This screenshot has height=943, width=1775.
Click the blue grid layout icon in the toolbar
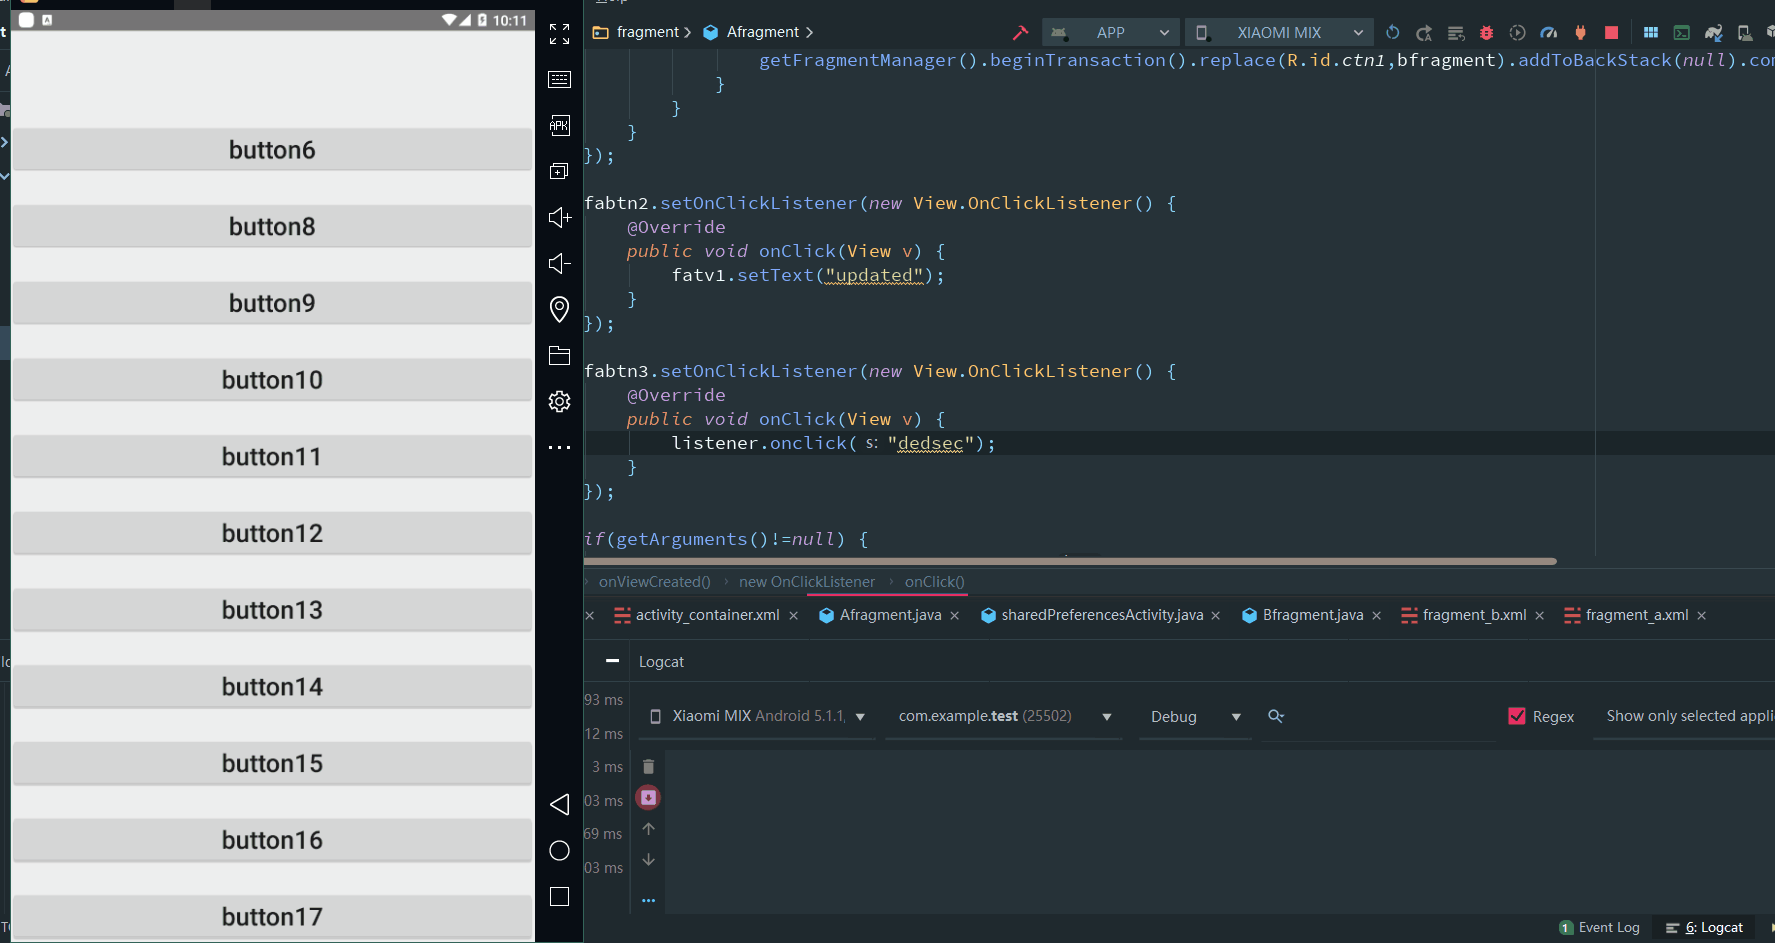[1651, 33]
